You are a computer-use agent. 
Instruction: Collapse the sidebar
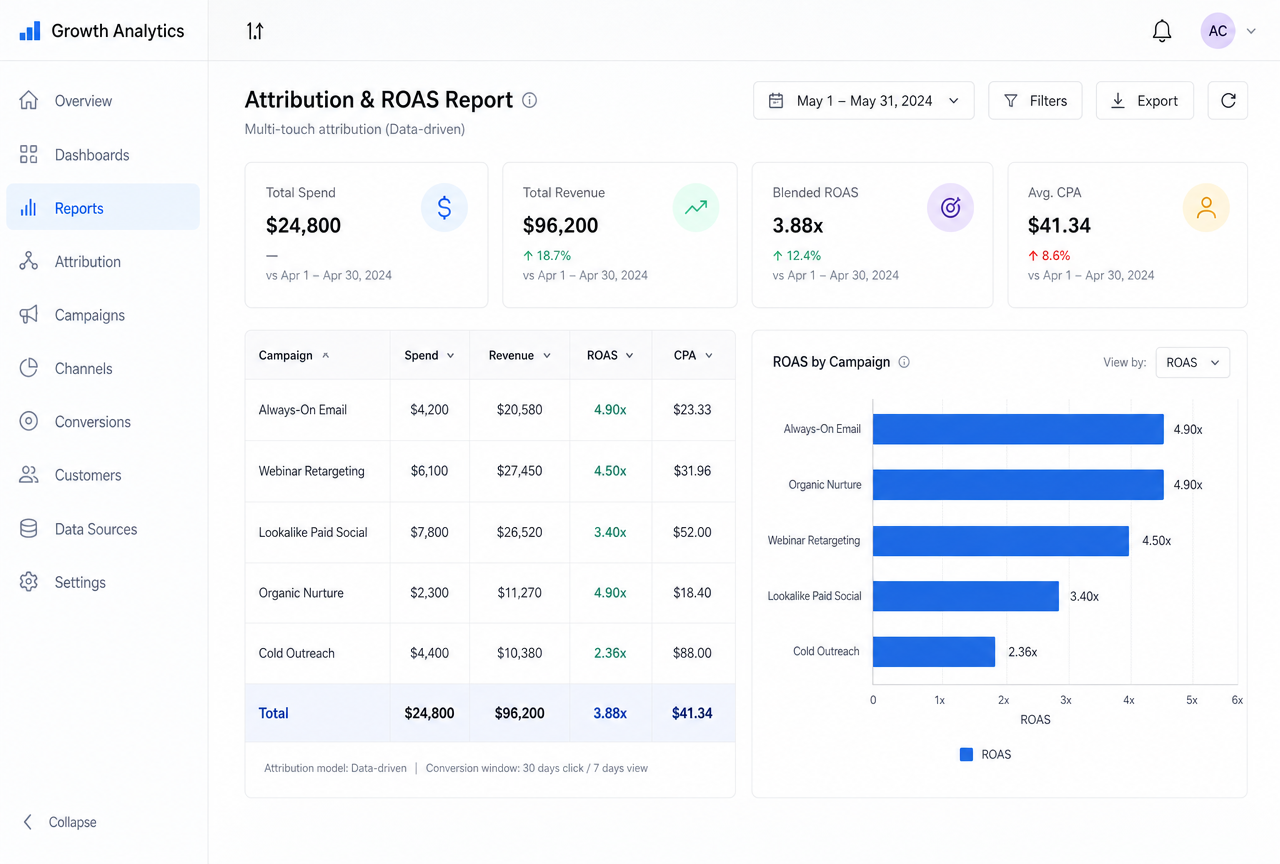(60, 822)
